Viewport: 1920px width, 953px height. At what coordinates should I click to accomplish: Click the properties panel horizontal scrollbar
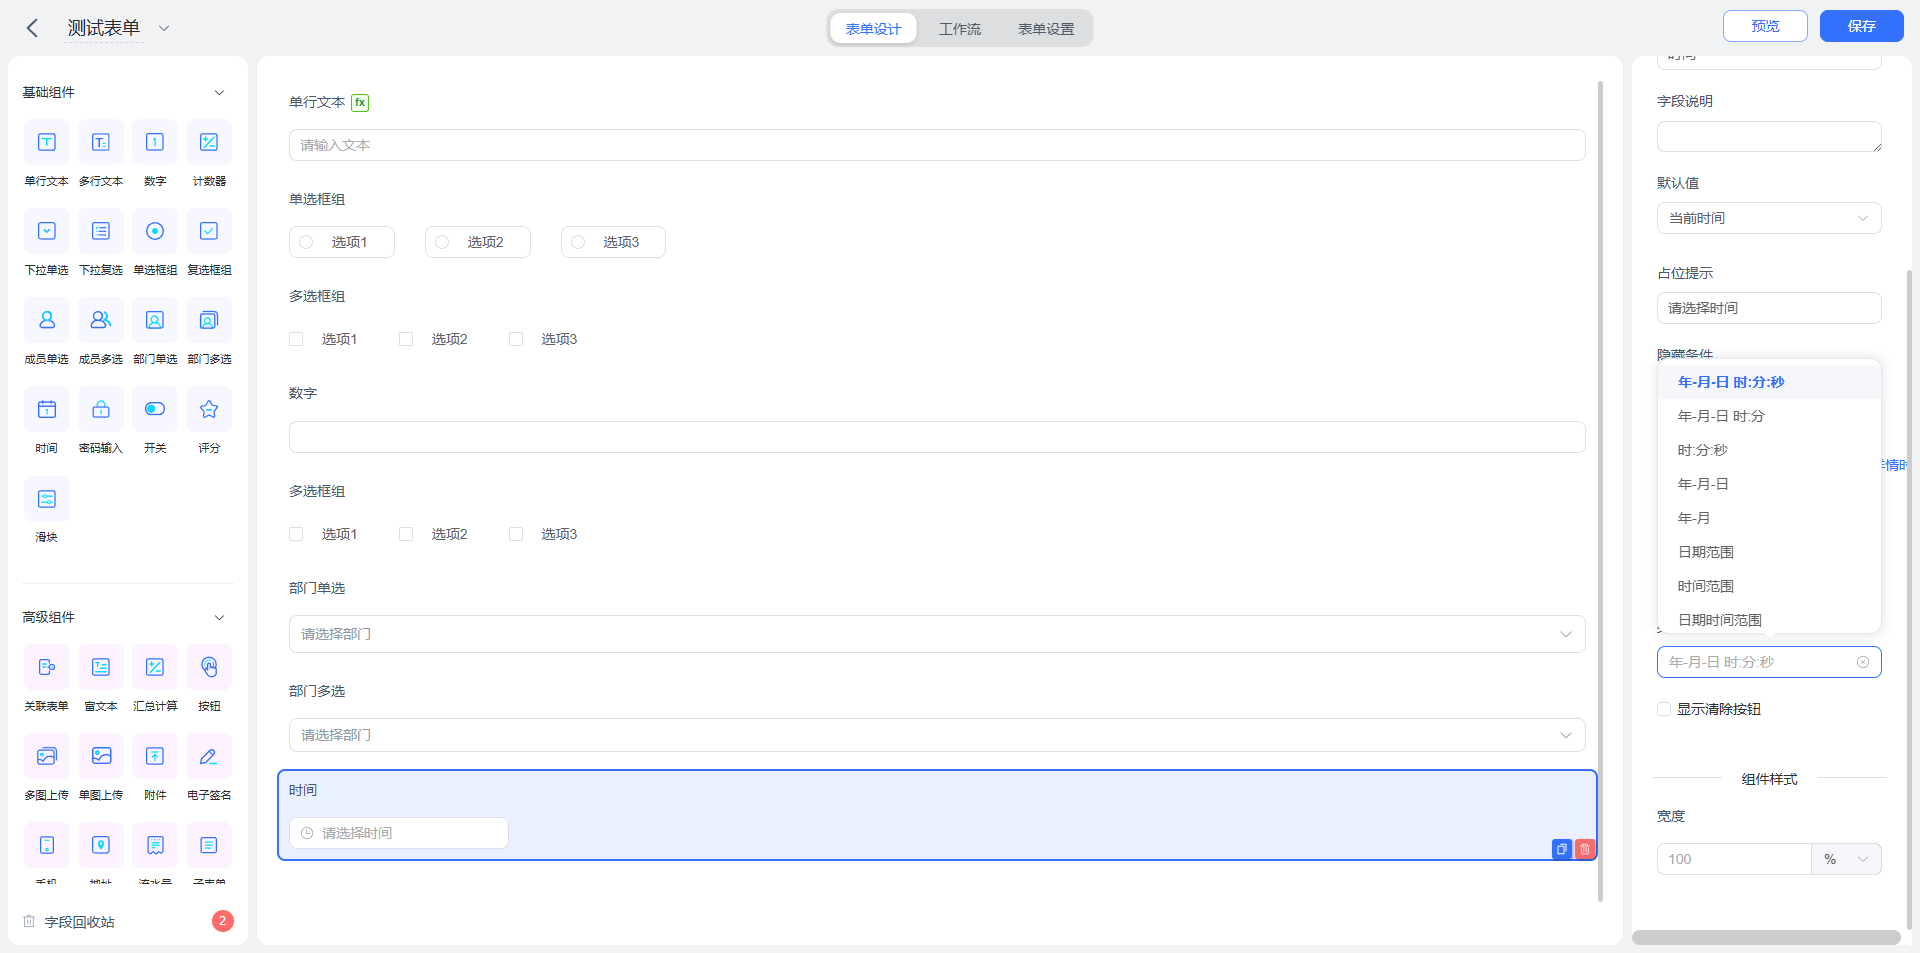1766,938
